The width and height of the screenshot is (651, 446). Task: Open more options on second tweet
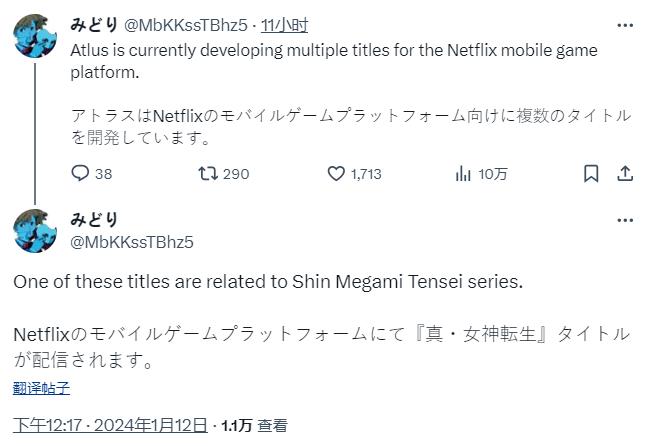(626, 219)
